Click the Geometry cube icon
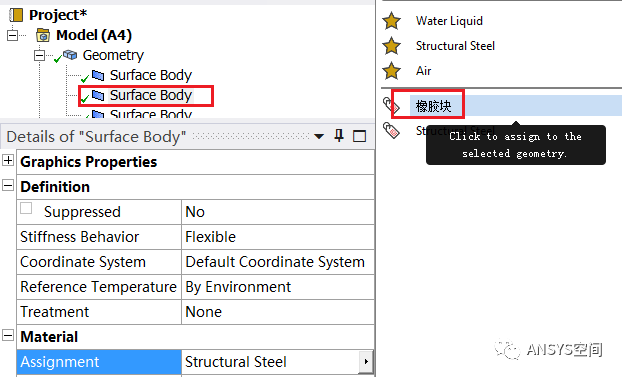Viewport: 622px width, 377px height. tap(70, 55)
